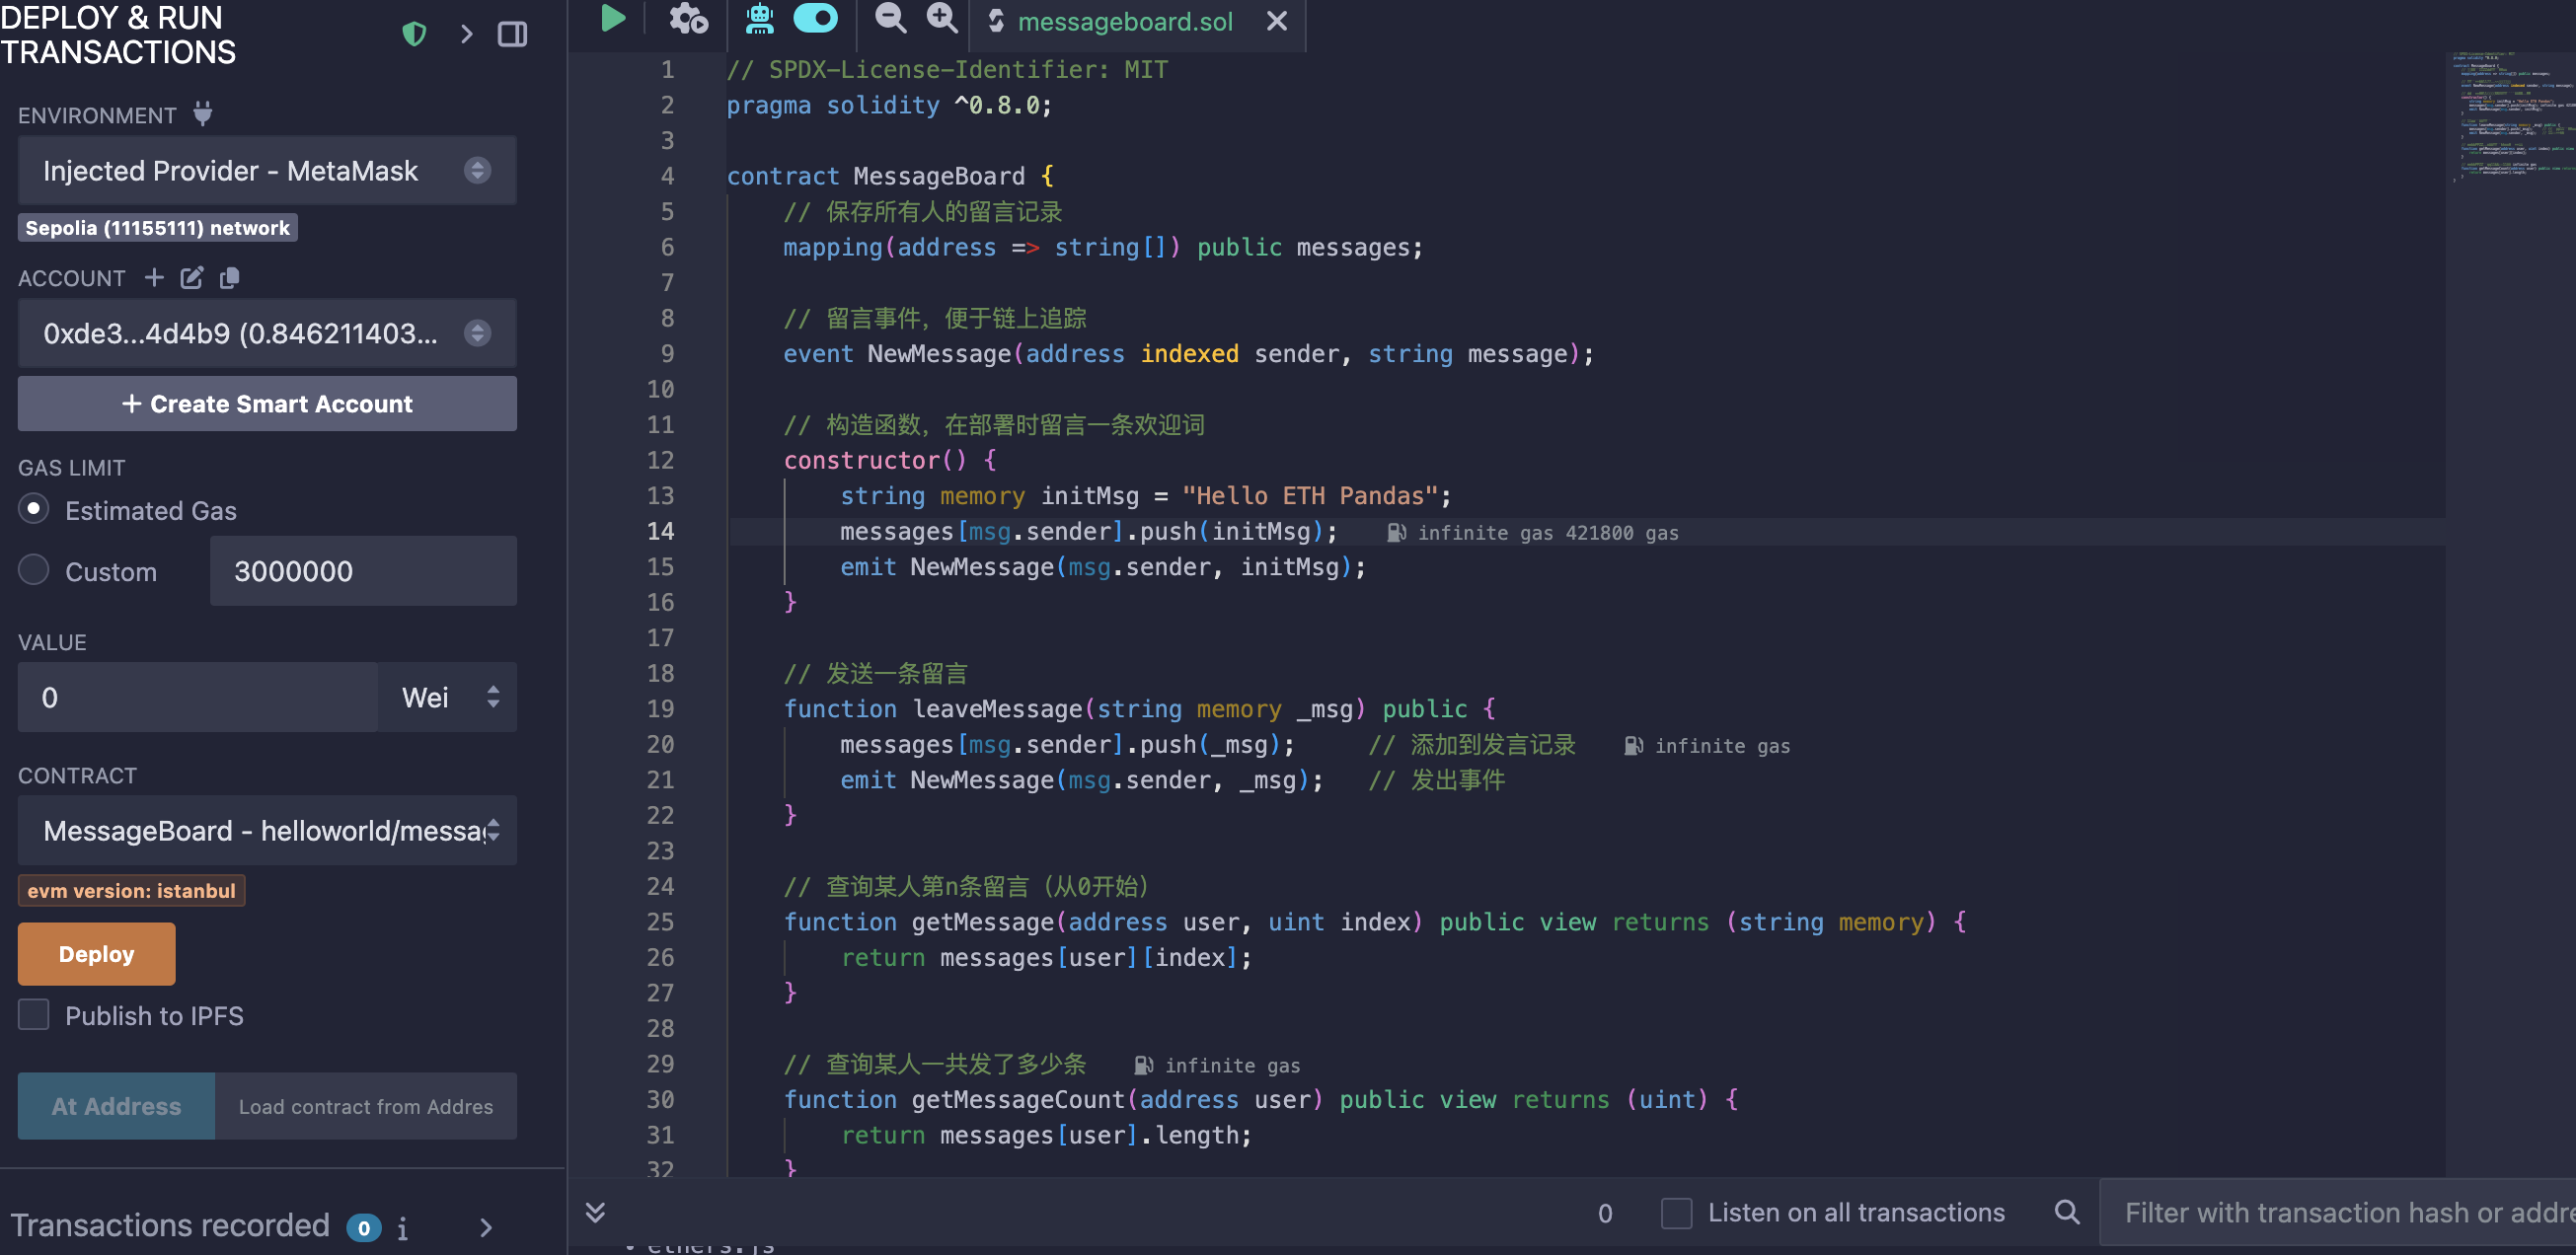Click the constructor() keyword on line 12
The image size is (2576, 1255).
pos(875,460)
